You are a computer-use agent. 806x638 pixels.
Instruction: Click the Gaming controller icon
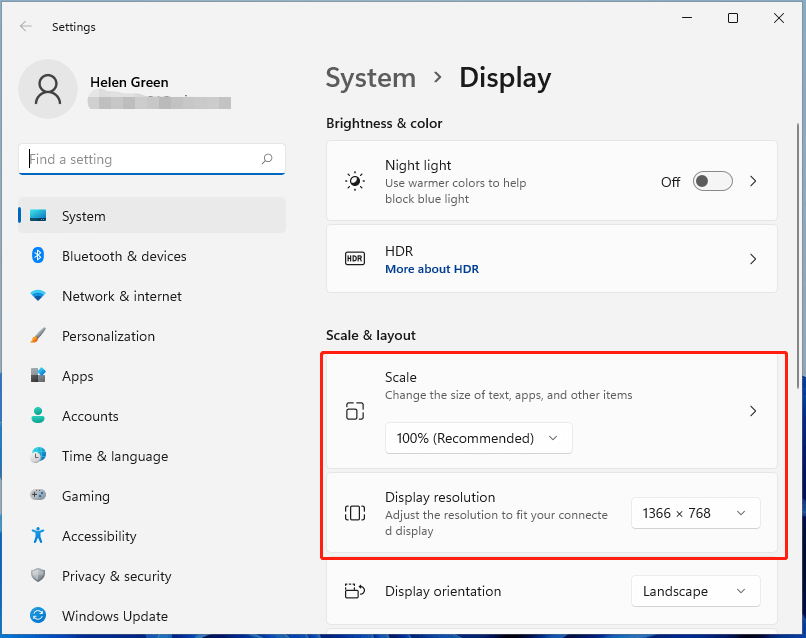[x=36, y=496]
